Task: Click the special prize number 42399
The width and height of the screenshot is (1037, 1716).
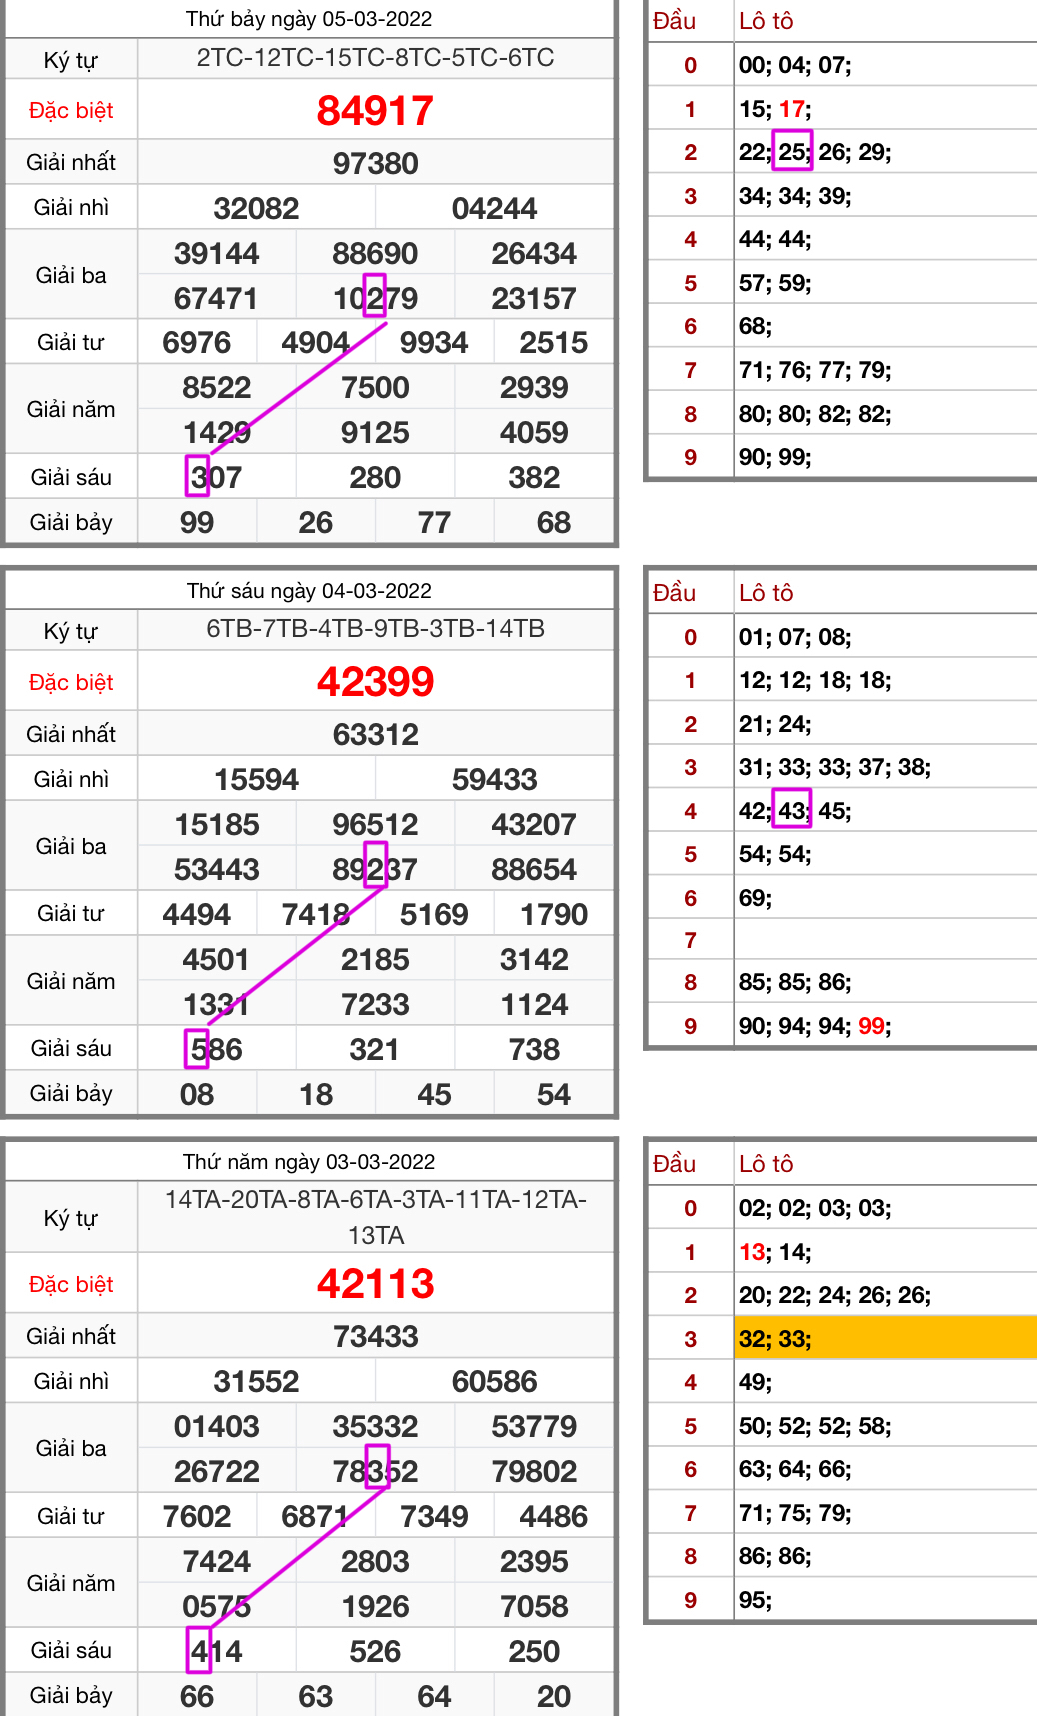Action: coord(375,682)
